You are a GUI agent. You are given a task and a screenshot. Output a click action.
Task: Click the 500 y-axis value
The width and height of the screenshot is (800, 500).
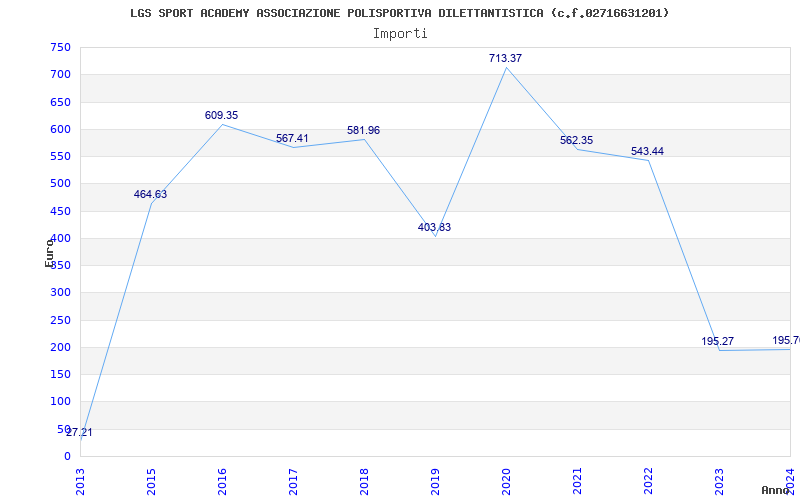pos(60,184)
